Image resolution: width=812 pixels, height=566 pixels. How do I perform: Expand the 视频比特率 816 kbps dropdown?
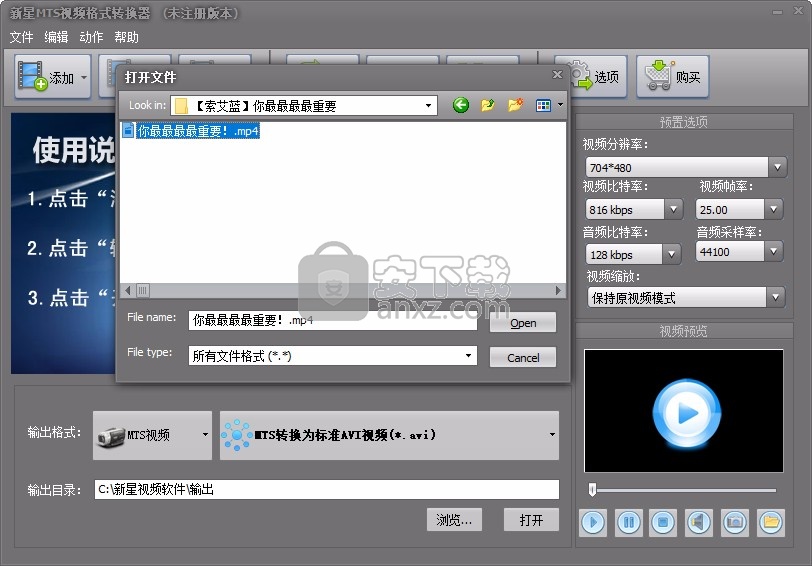coord(673,209)
